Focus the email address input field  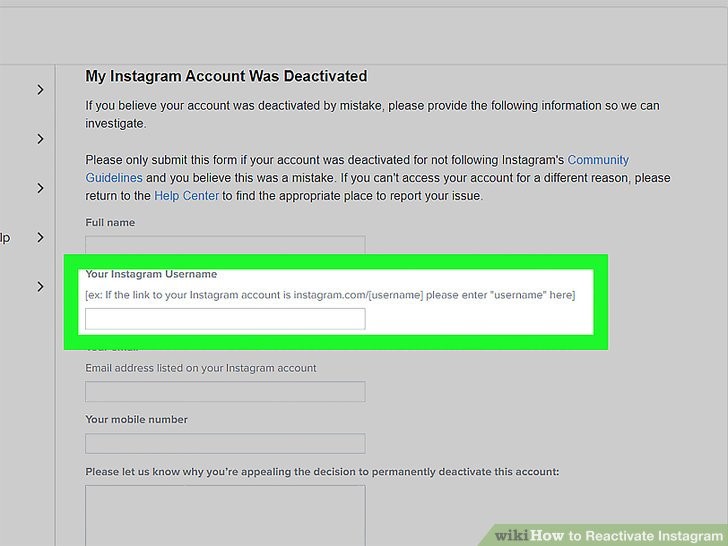point(225,391)
